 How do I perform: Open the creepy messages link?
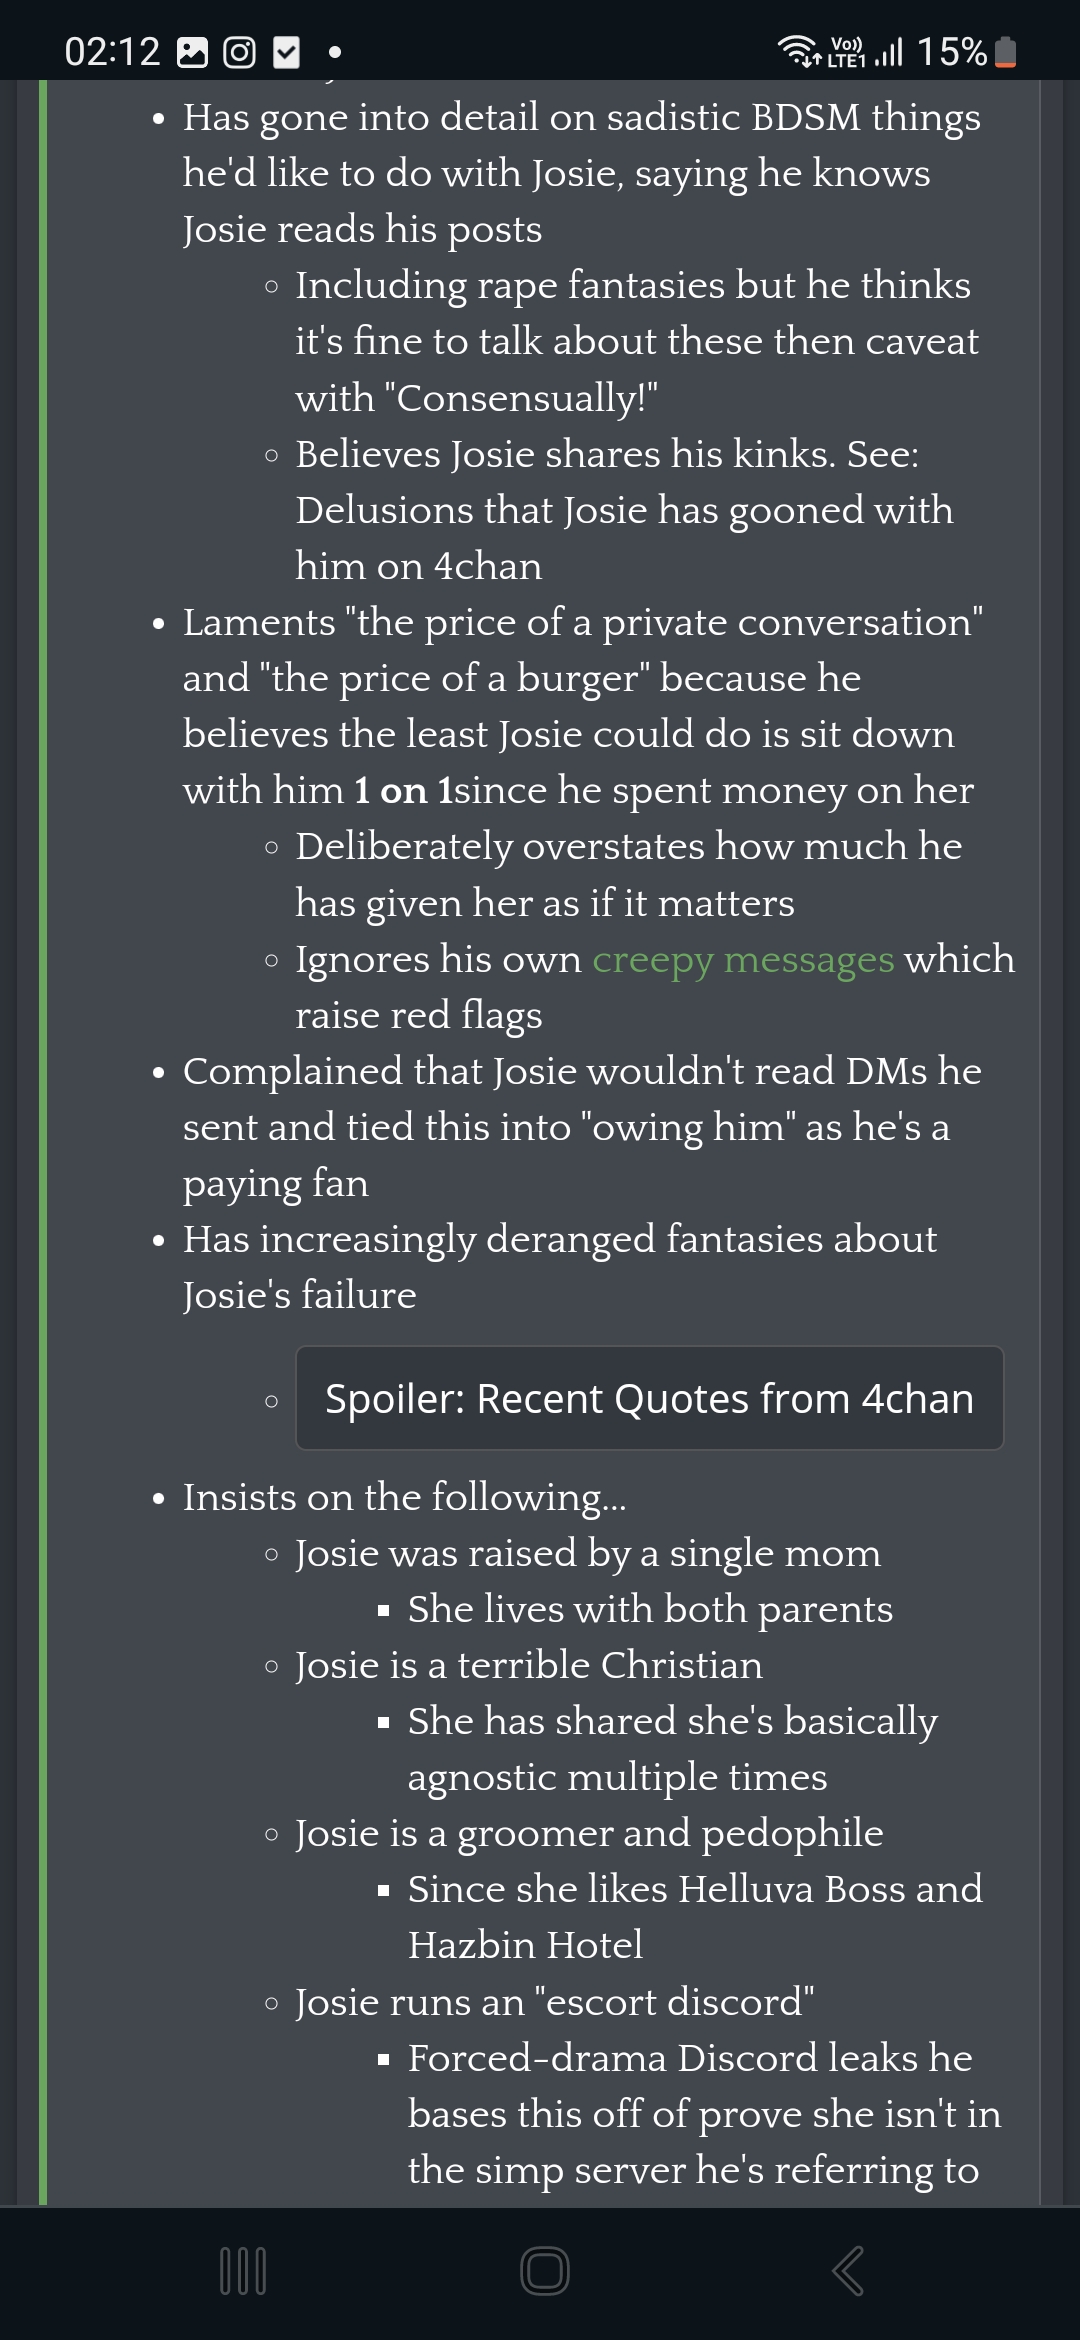coord(743,959)
